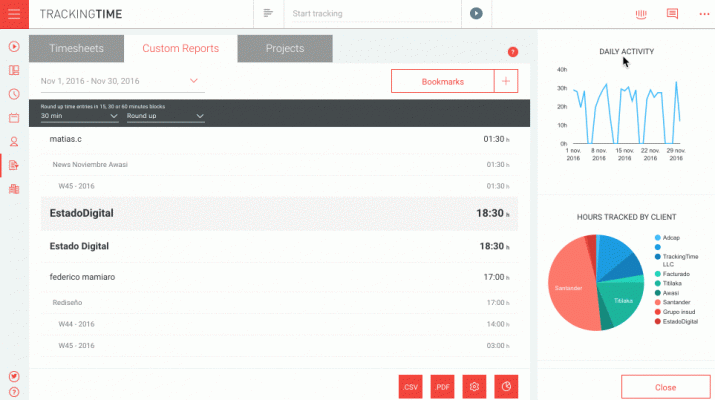
Task: Switch to the Timesheets tab
Action: [x=76, y=48]
